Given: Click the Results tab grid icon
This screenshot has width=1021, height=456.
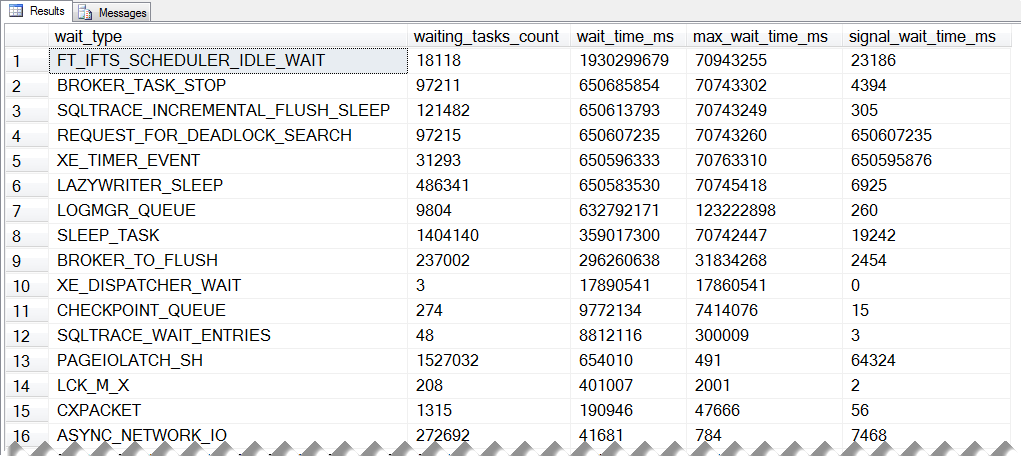Looking at the screenshot, I should coord(17,11).
